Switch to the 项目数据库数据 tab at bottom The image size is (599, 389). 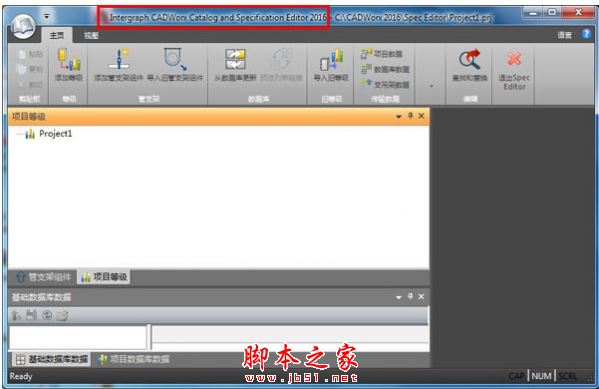[x=134, y=359]
